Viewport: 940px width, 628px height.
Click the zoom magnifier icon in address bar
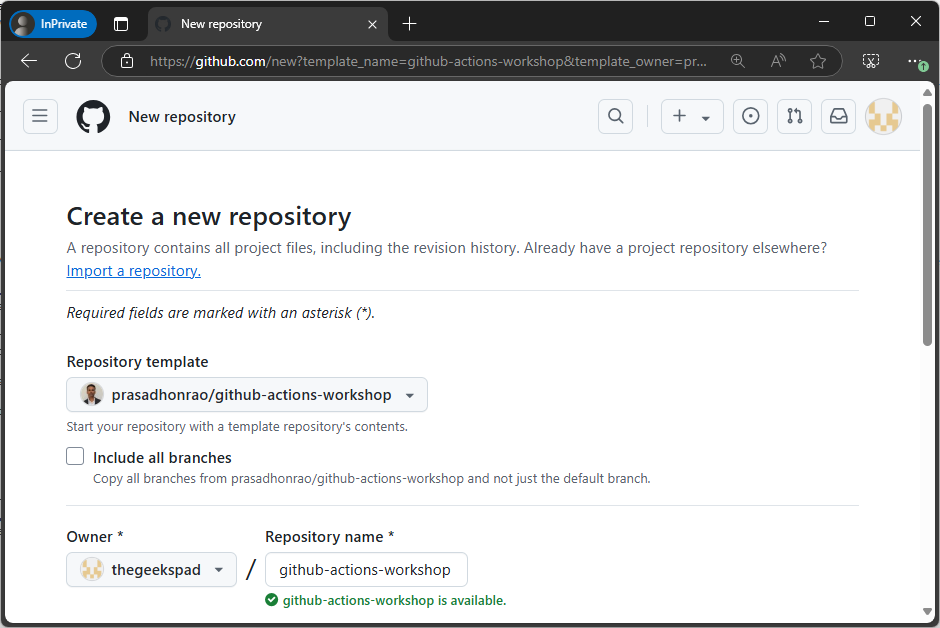tap(737, 61)
